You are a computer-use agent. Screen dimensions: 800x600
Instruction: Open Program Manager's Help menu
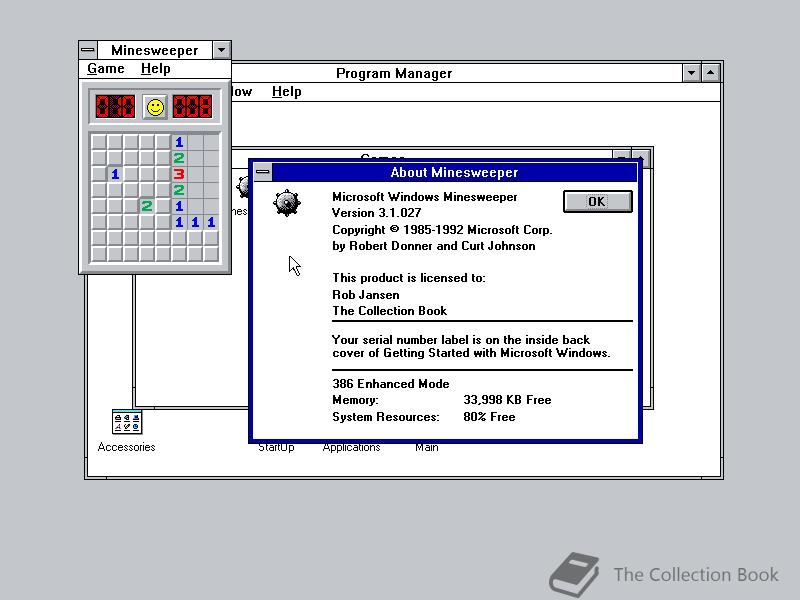point(287,91)
